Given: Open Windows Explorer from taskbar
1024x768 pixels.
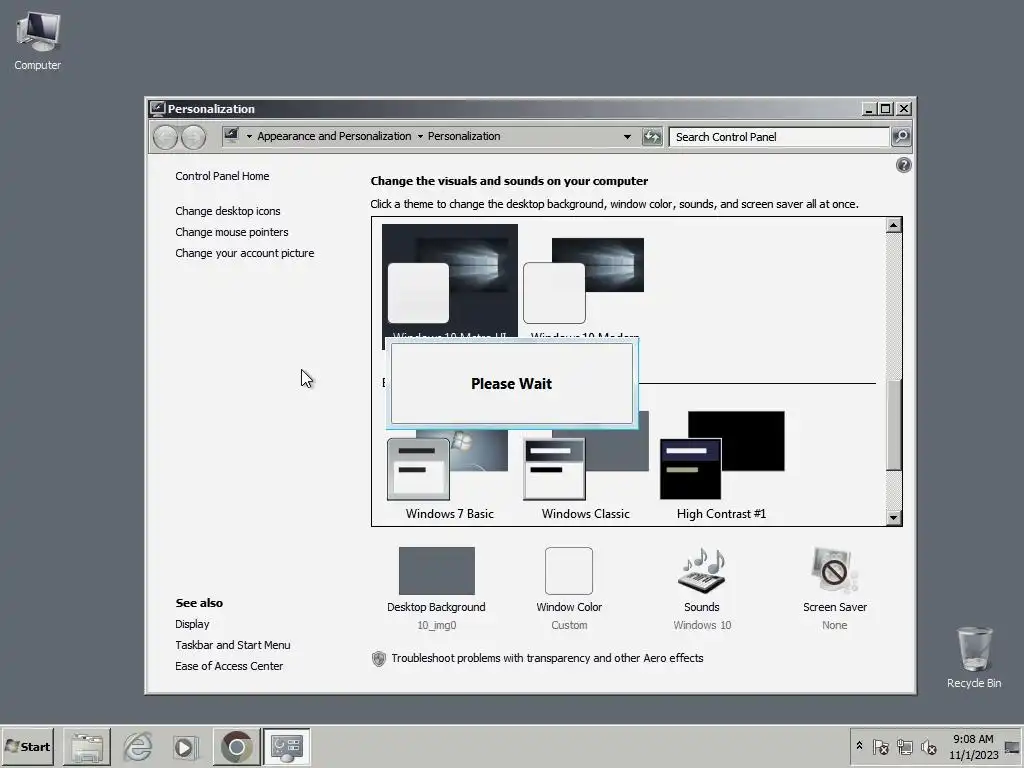Looking at the screenshot, I should [87, 746].
